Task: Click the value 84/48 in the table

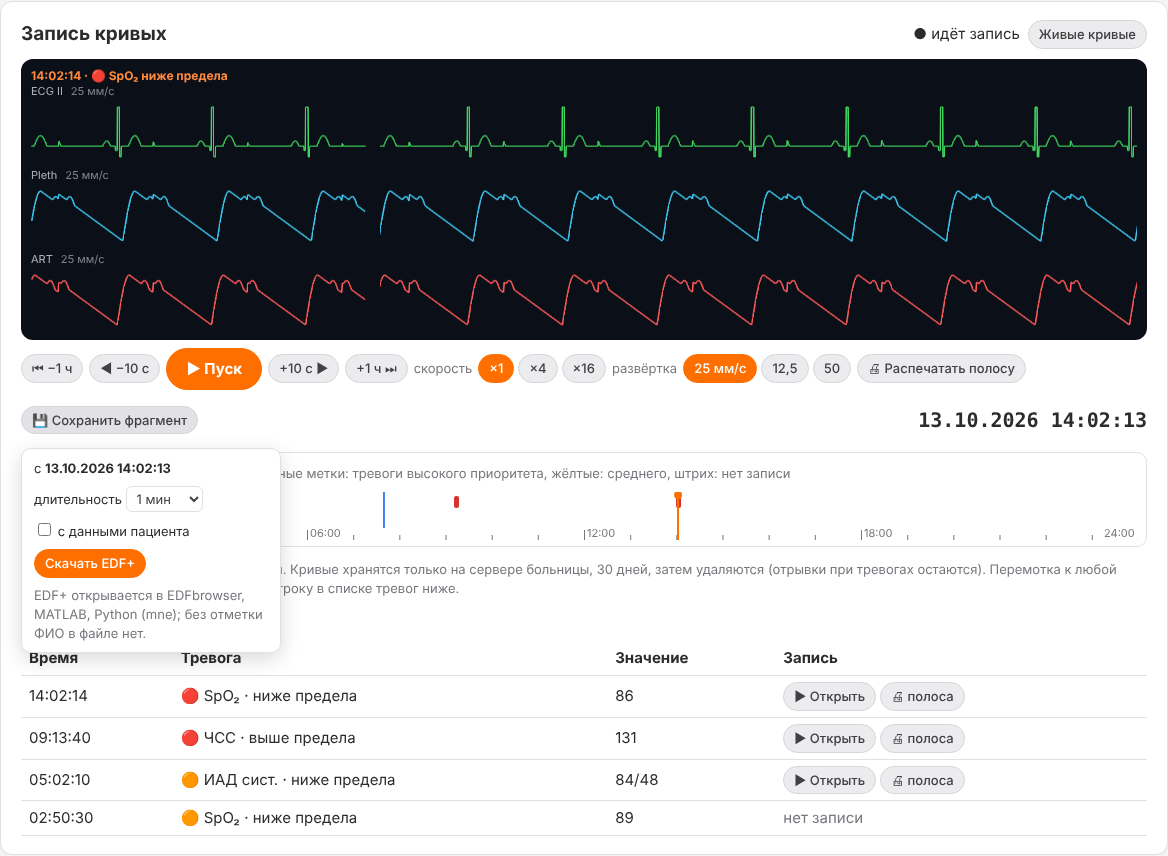Action: (637, 779)
